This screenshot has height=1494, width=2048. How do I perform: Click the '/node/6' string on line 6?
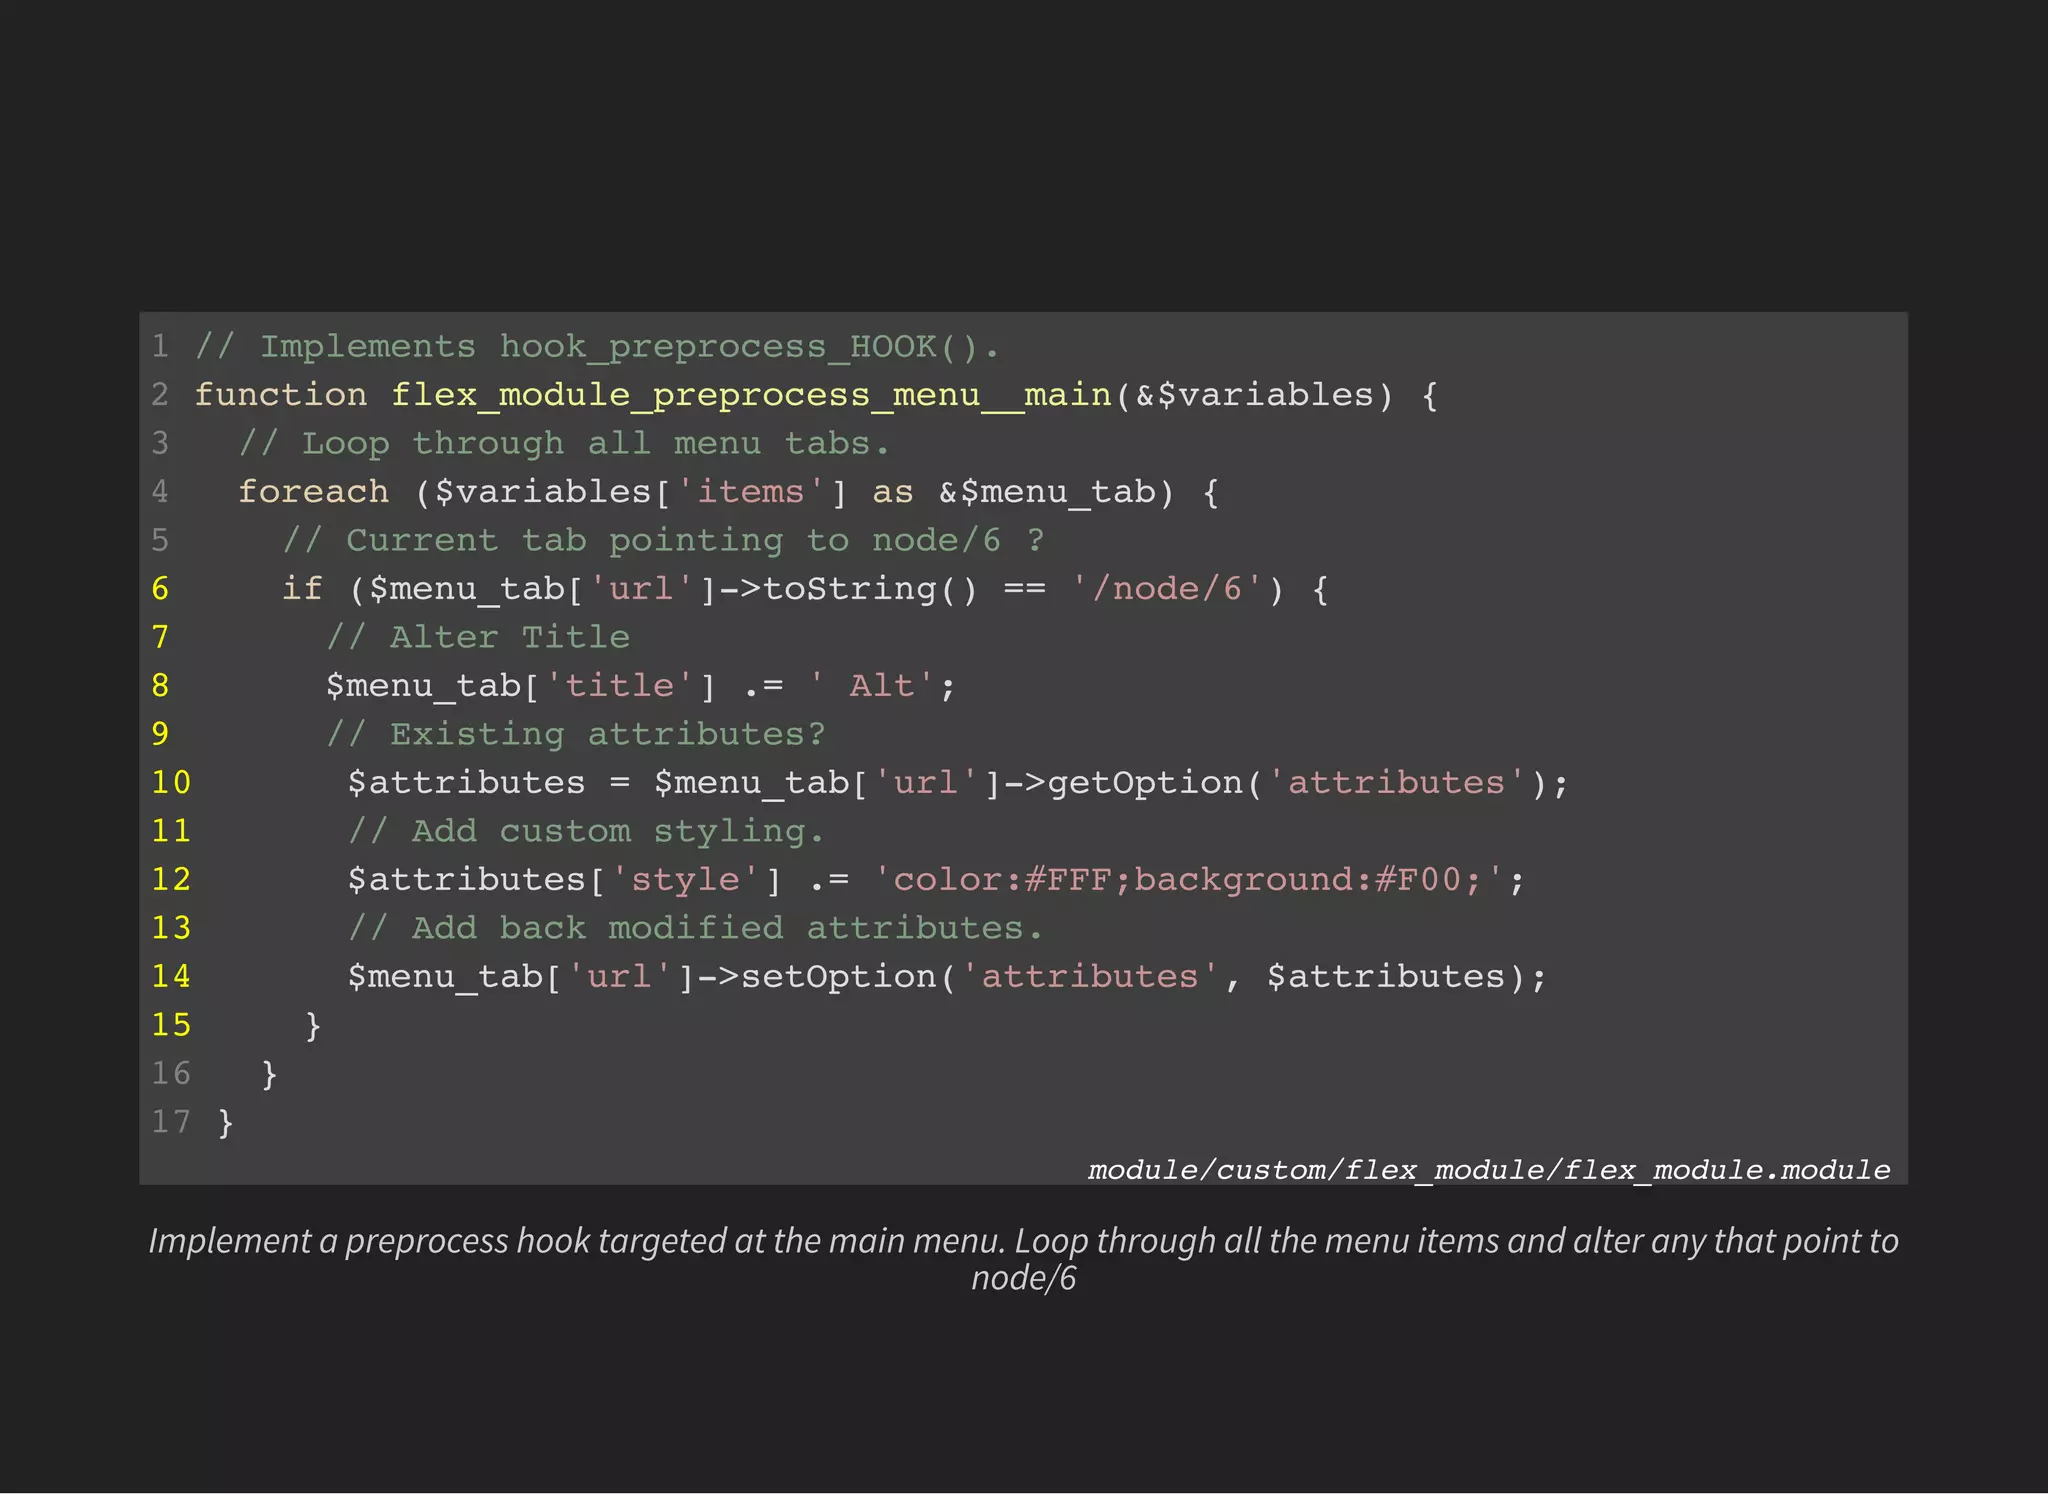[x=1166, y=589]
